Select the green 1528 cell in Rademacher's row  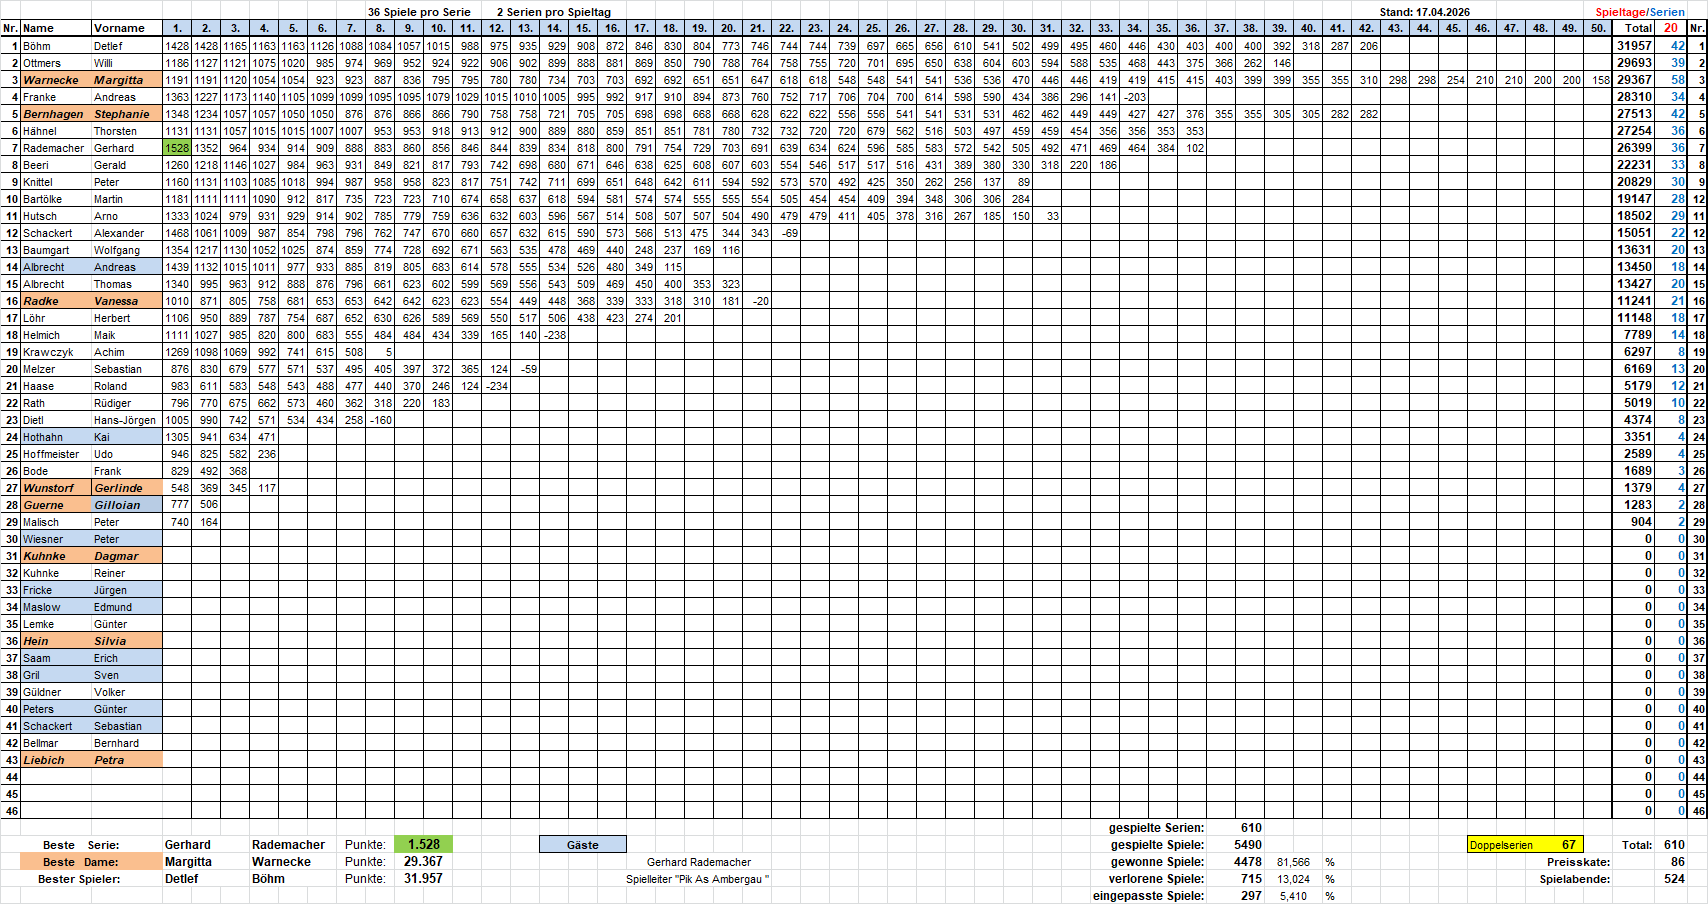tap(177, 148)
